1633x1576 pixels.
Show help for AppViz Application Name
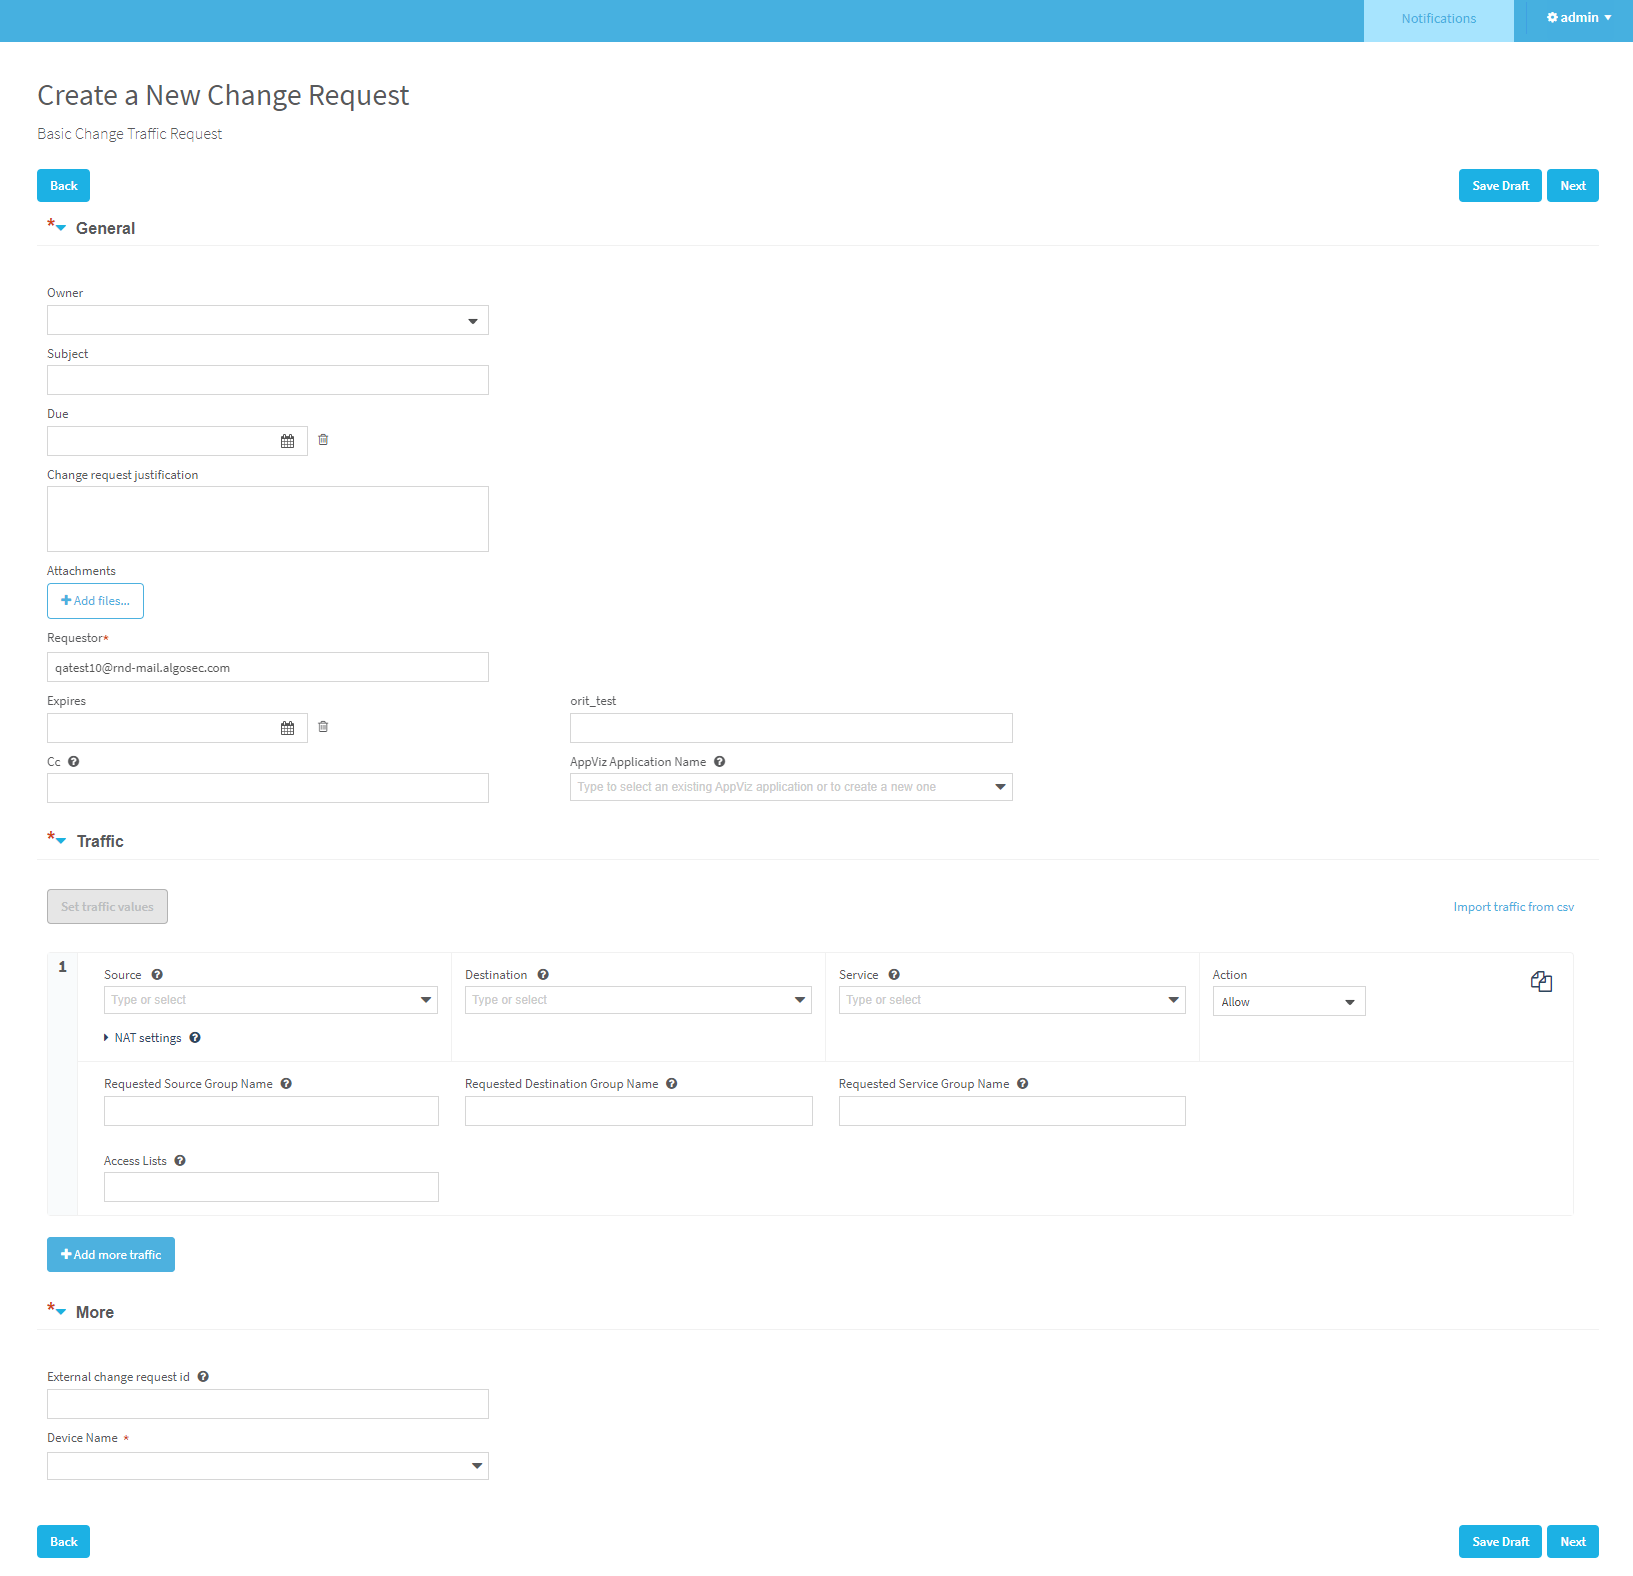click(x=720, y=762)
